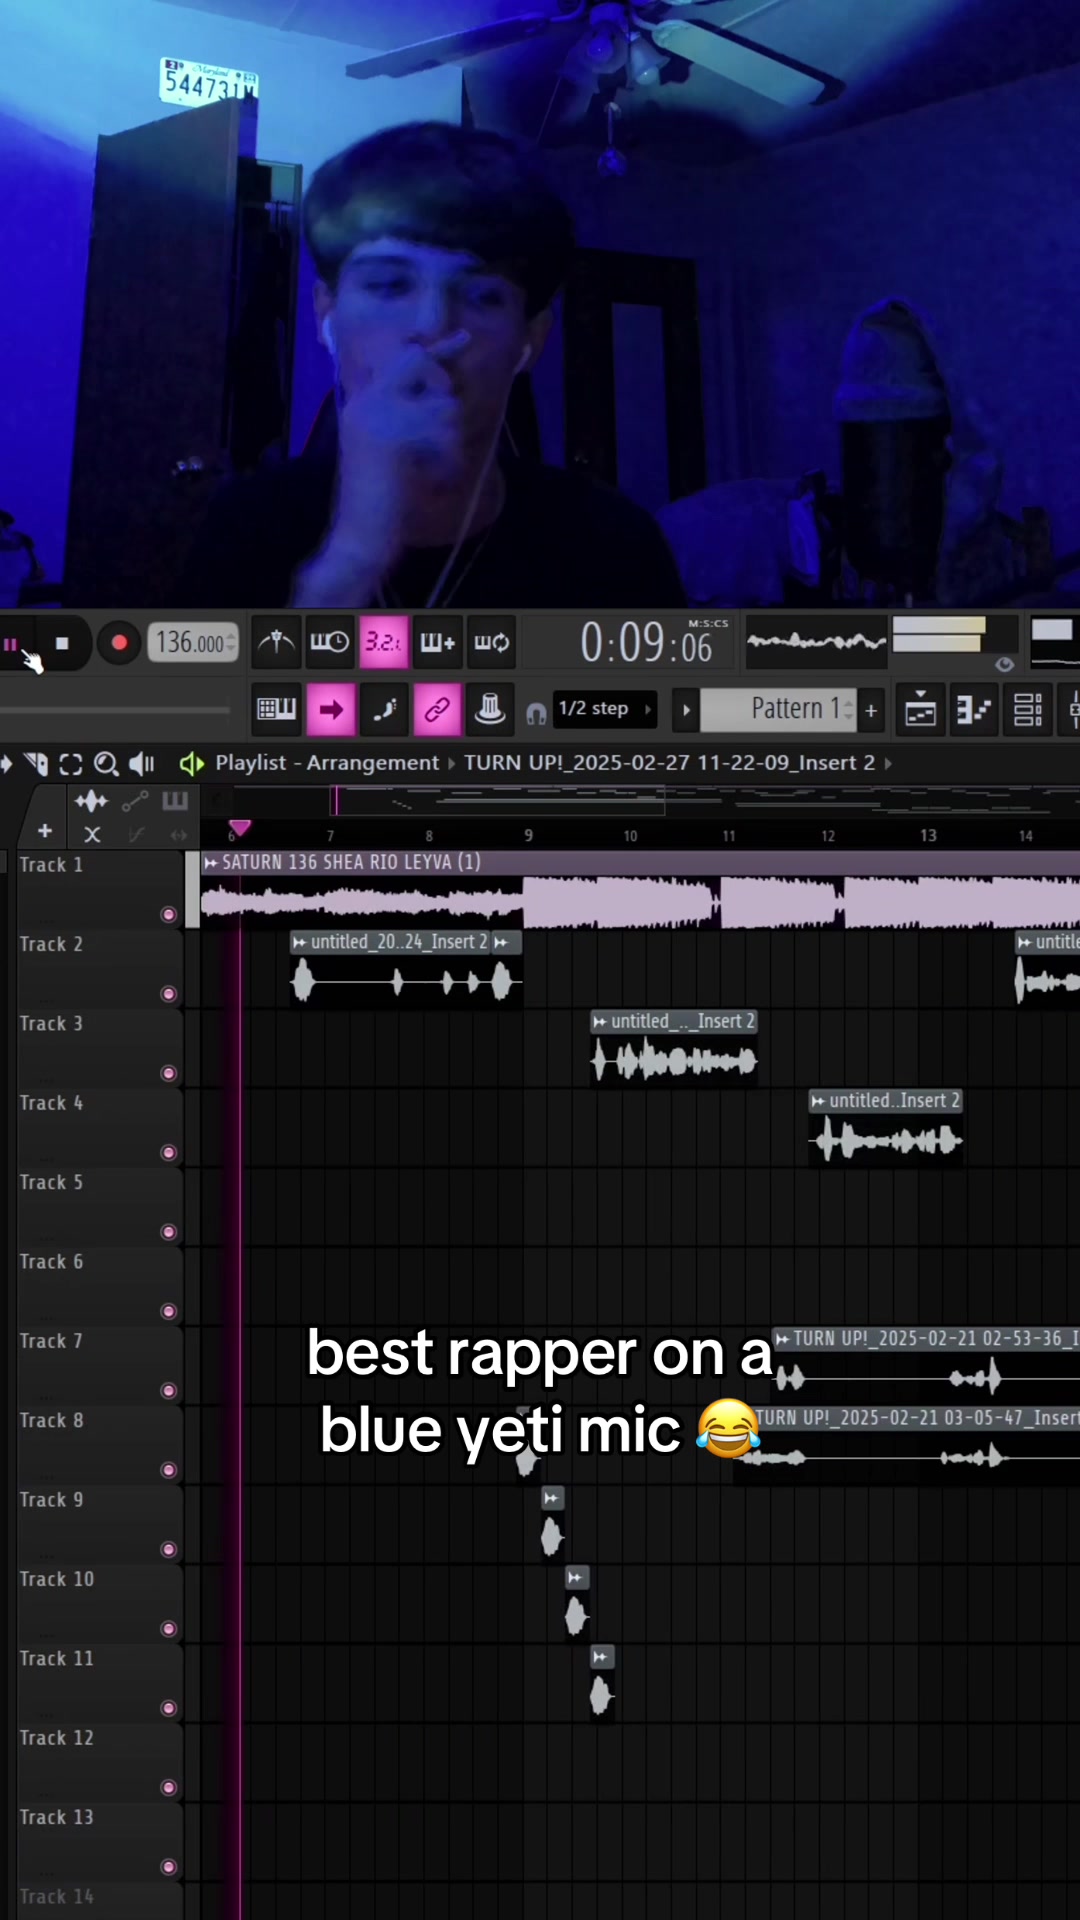Click the channel knob stamp icon
1080x1920 pixels.
(x=490, y=710)
